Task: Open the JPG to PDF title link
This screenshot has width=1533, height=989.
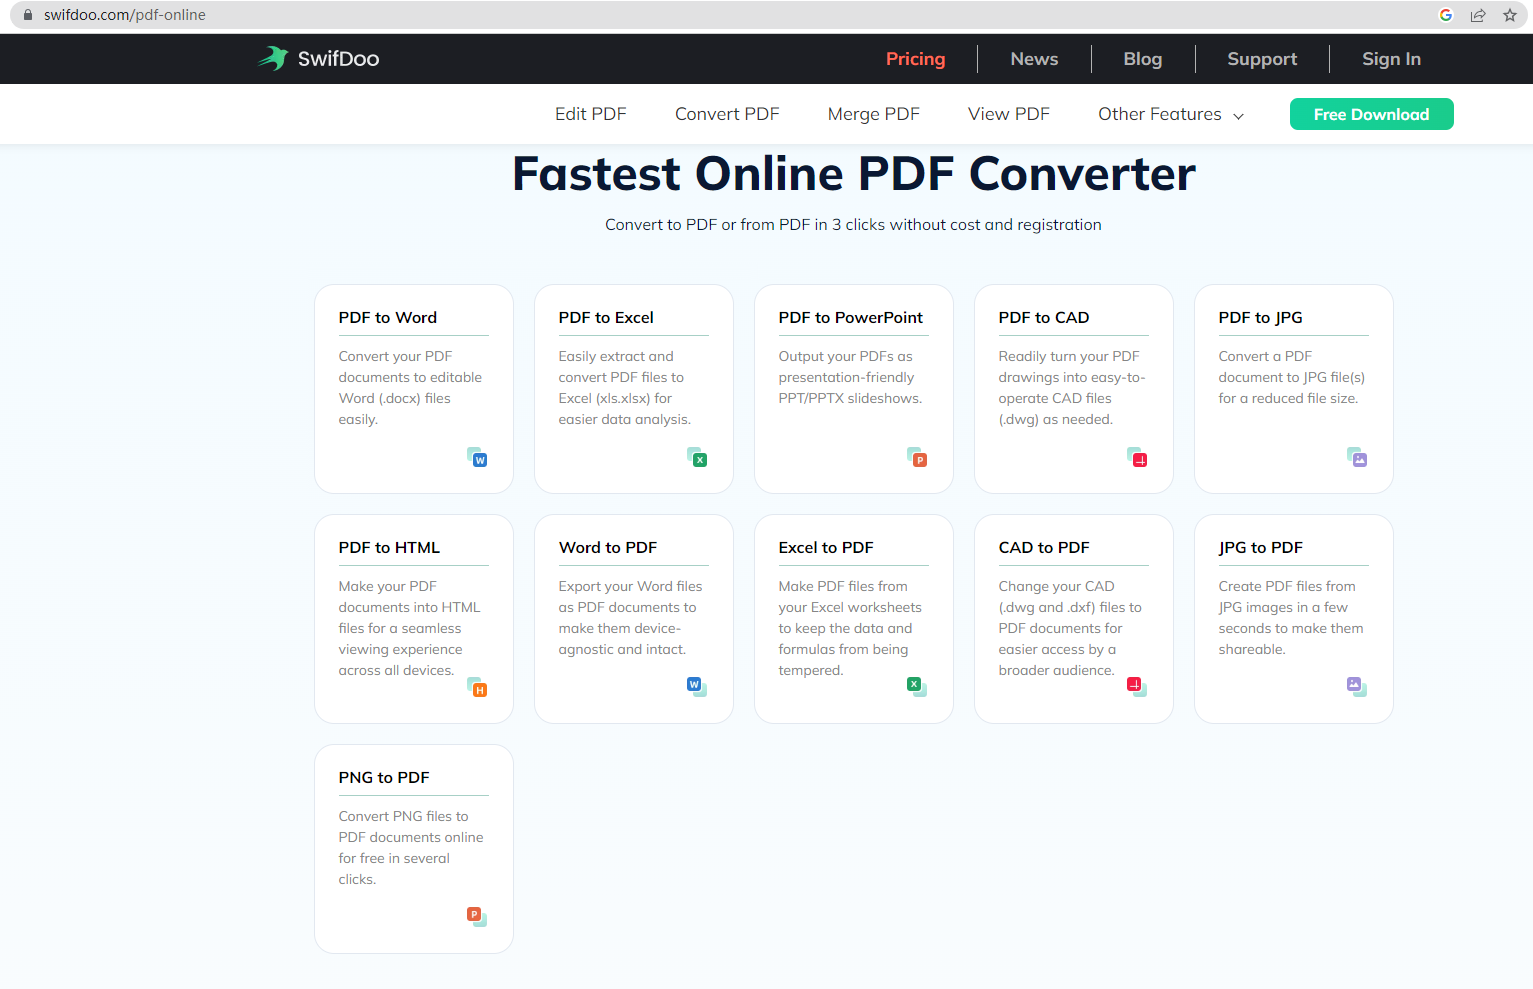Action: [x=1260, y=547]
